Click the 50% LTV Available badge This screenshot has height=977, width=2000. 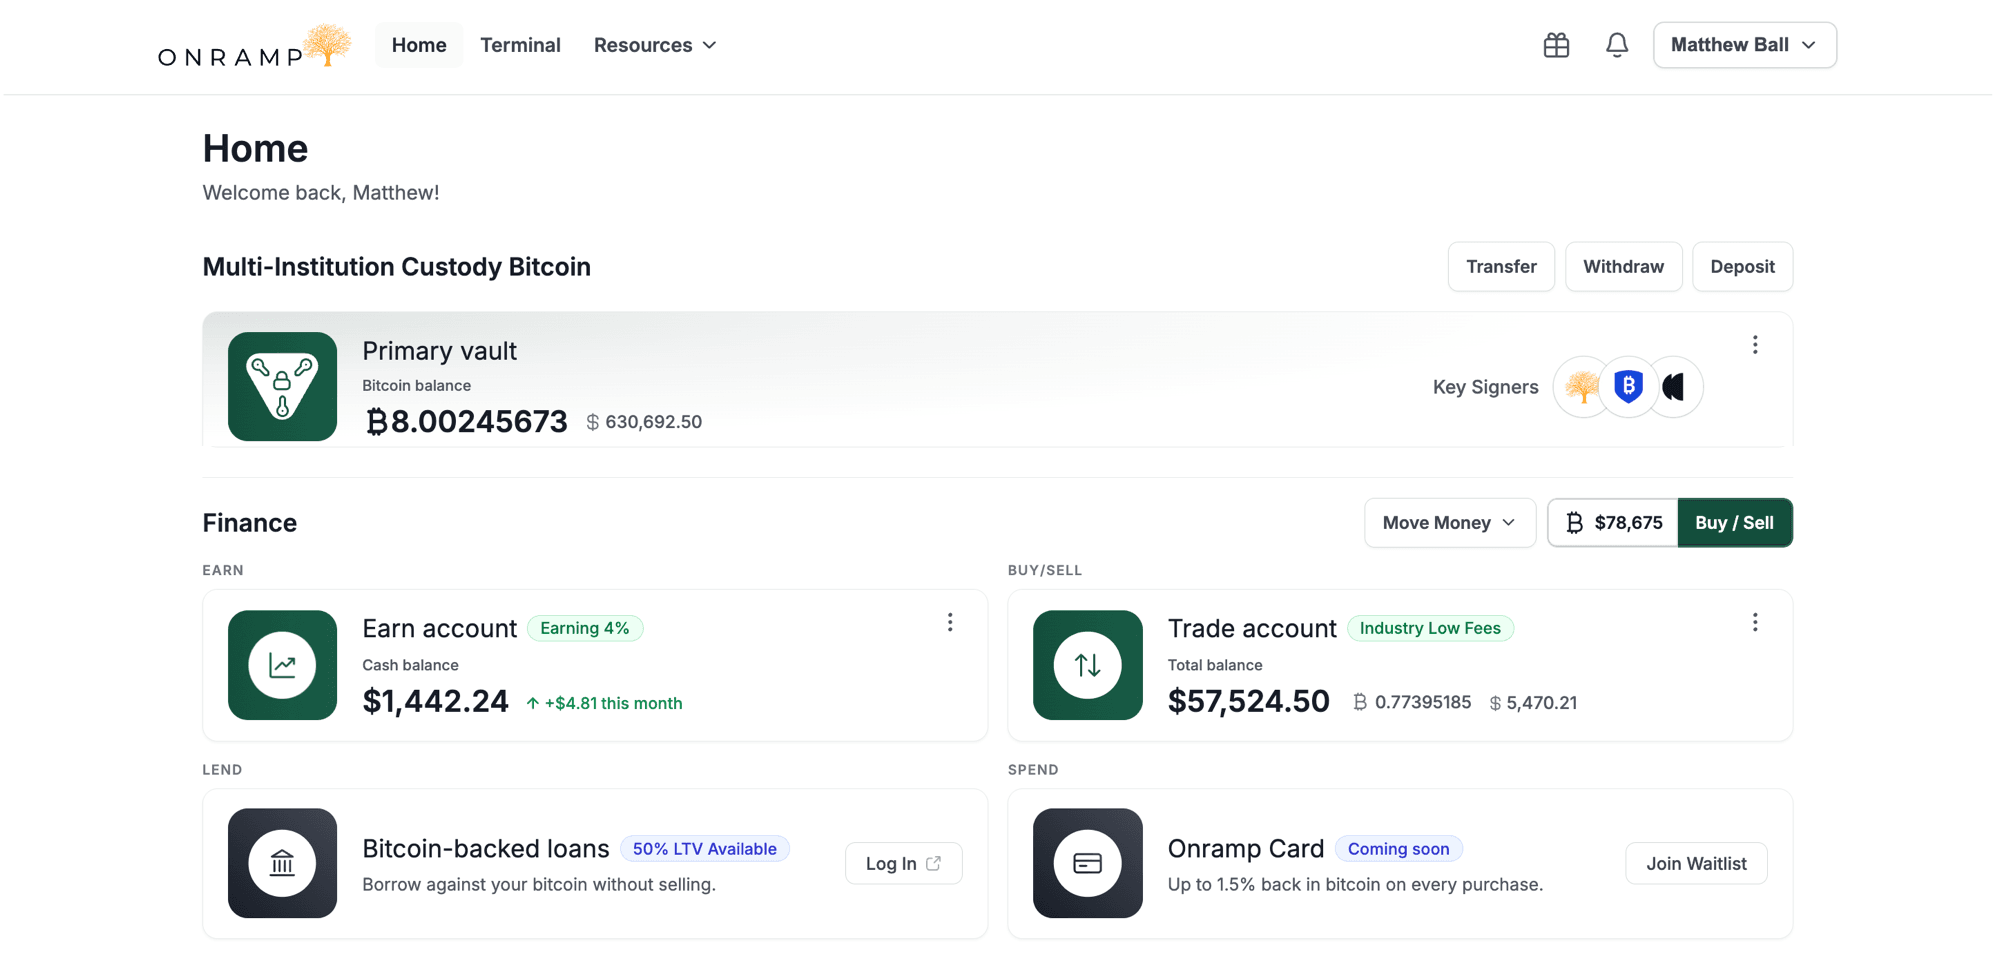coord(705,849)
